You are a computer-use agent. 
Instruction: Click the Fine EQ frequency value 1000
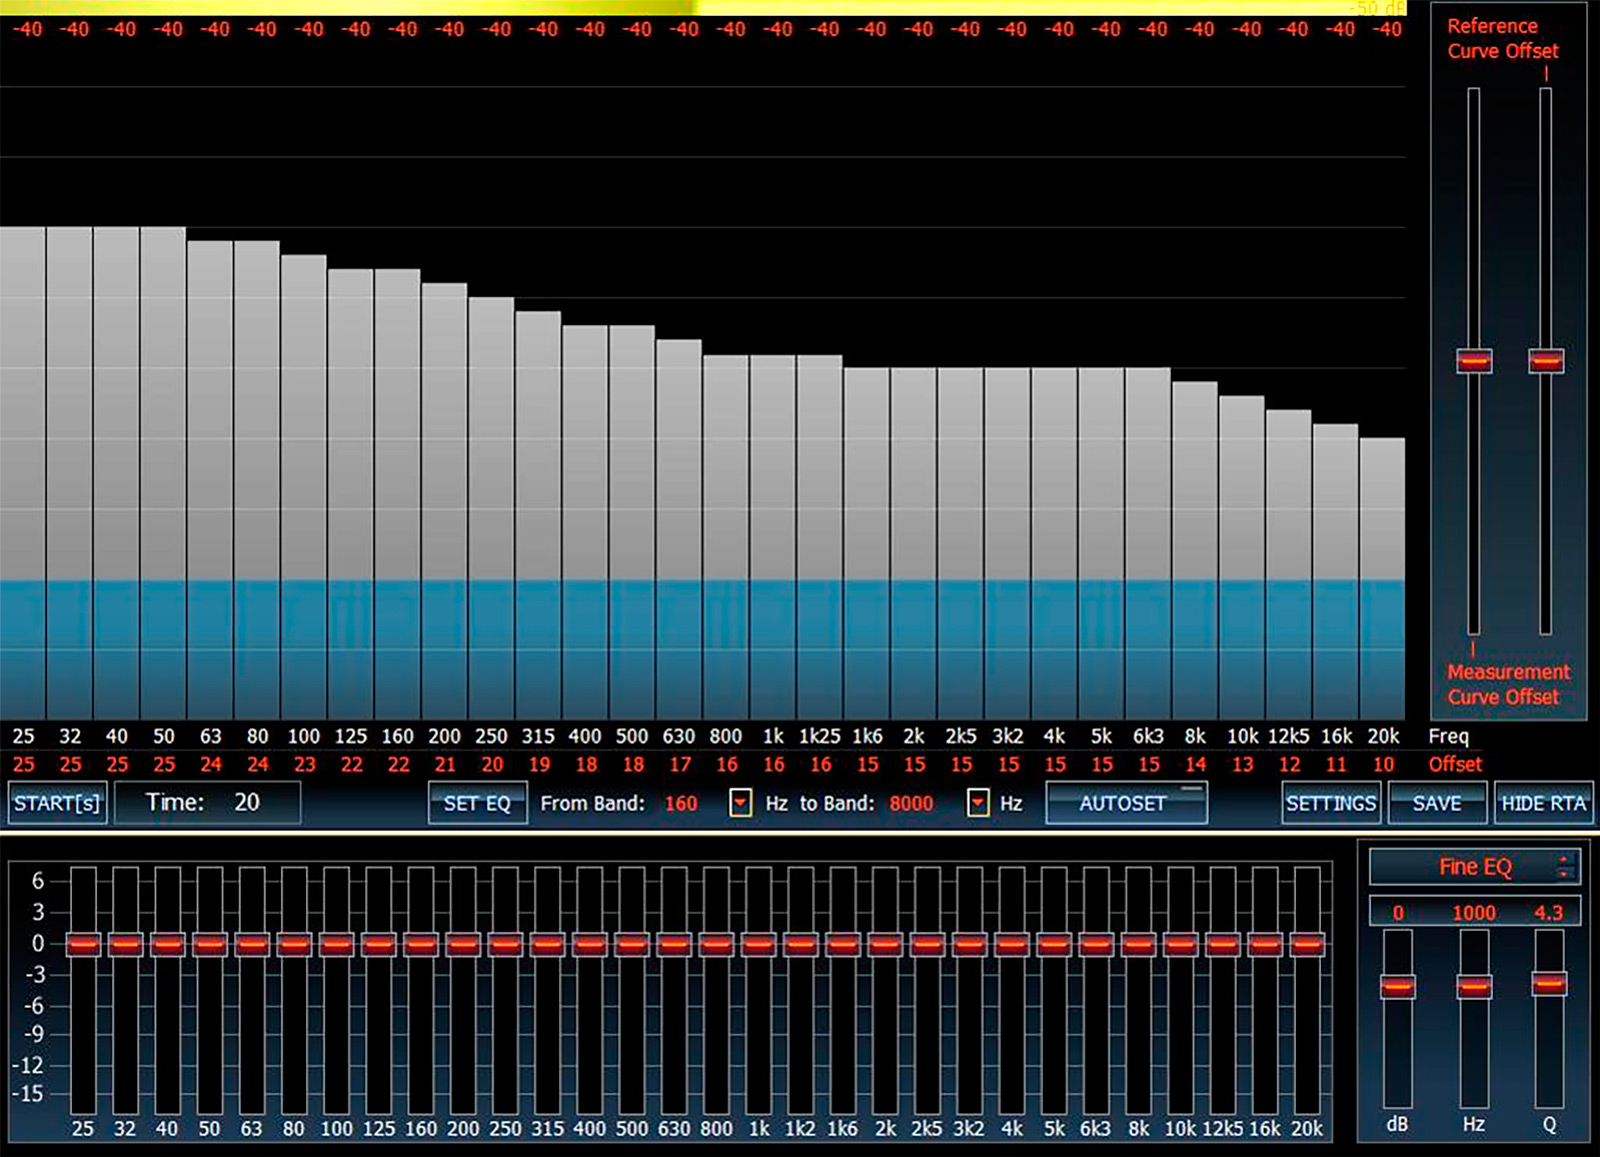click(x=1474, y=912)
